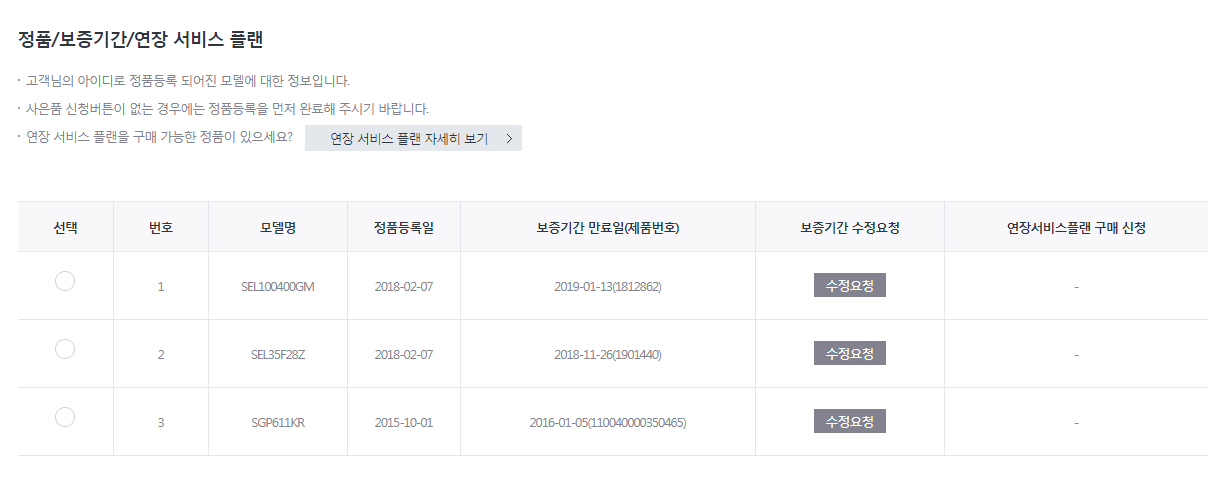The width and height of the screenshot is (1228, 496).
Task: Click the 정품등록일 column header
Action: coord(404,227)
